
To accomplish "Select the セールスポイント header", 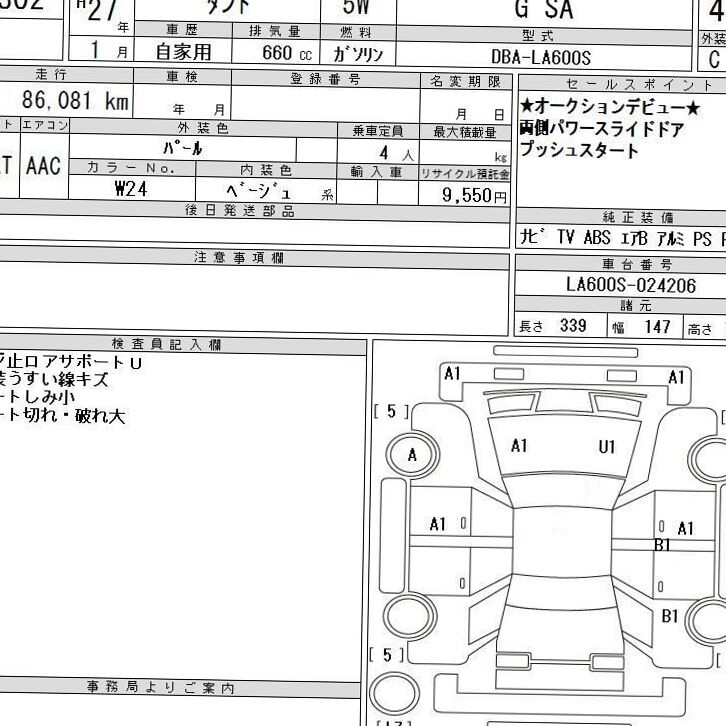I will click(x=639, y=84).
